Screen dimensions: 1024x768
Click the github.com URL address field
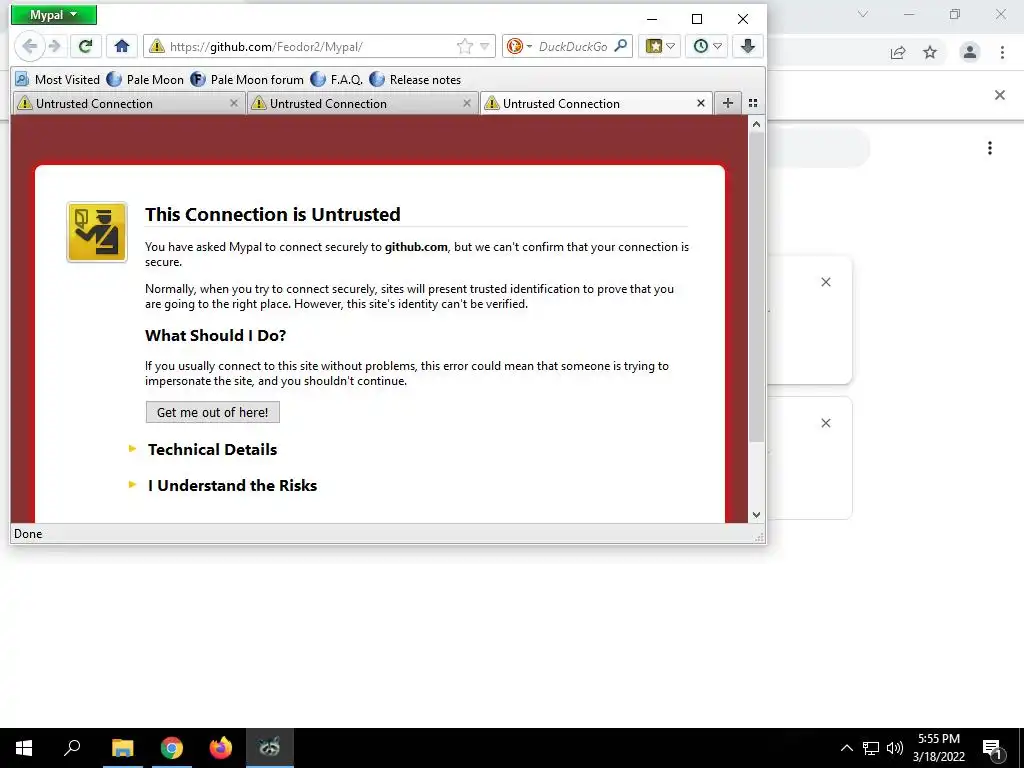point(310,46)
